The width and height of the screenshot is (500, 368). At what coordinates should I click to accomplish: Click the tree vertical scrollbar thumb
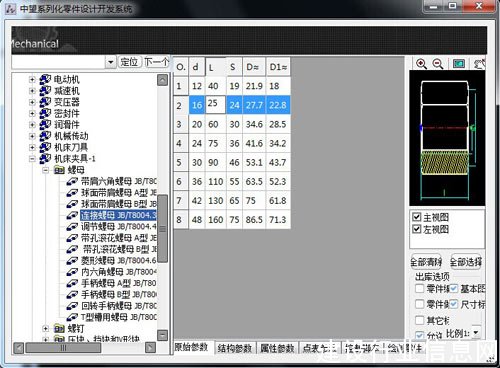point(162,229)
